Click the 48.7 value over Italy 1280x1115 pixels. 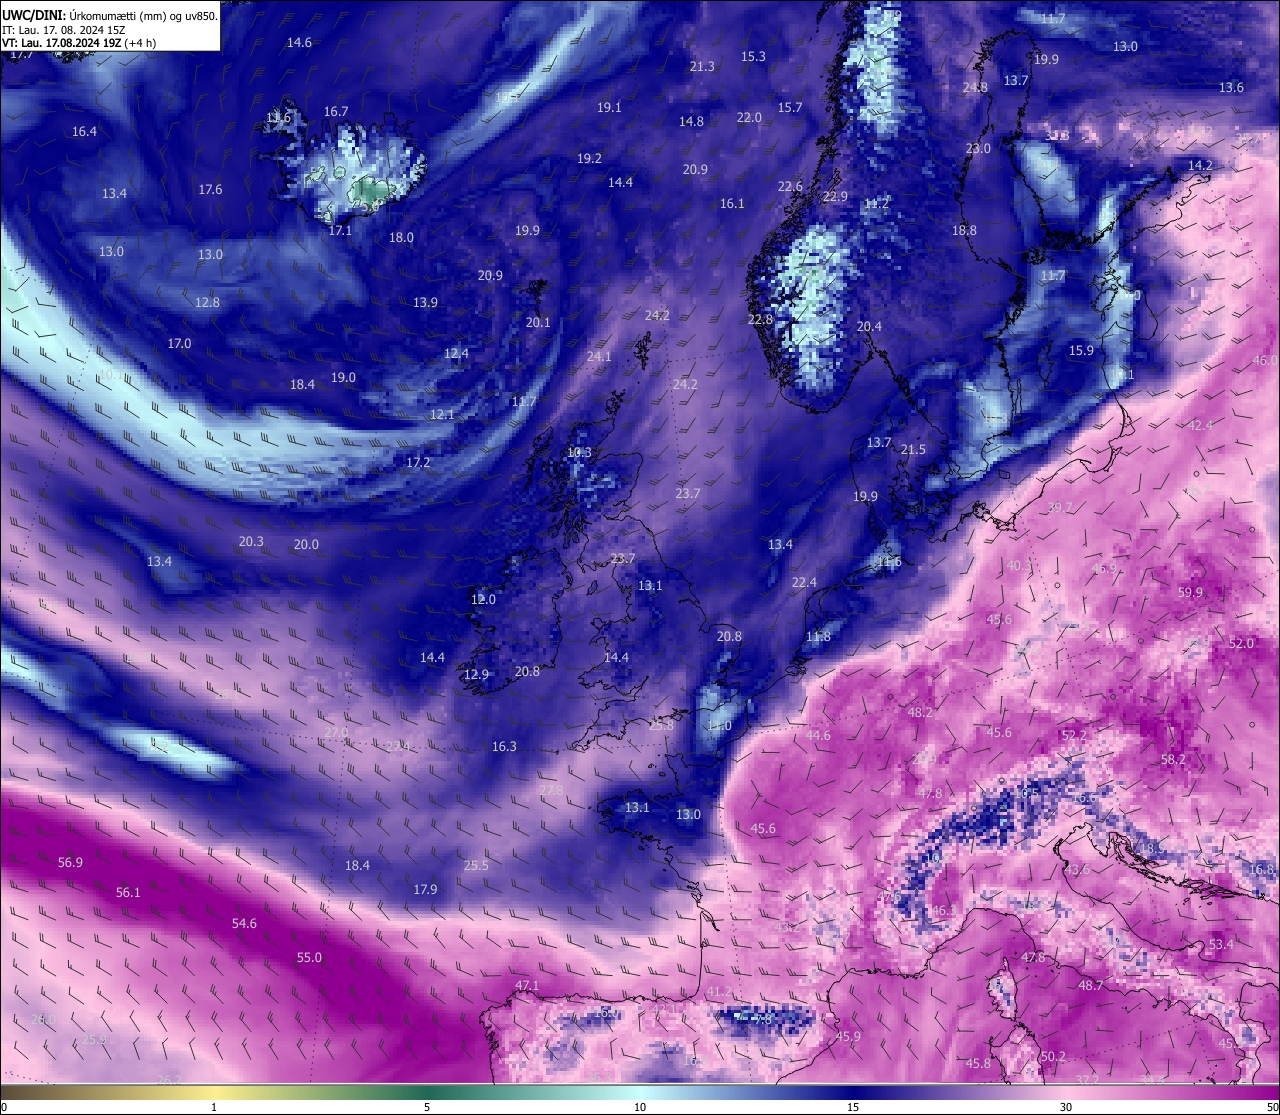pyautogui.click(x=1090, y=986)
